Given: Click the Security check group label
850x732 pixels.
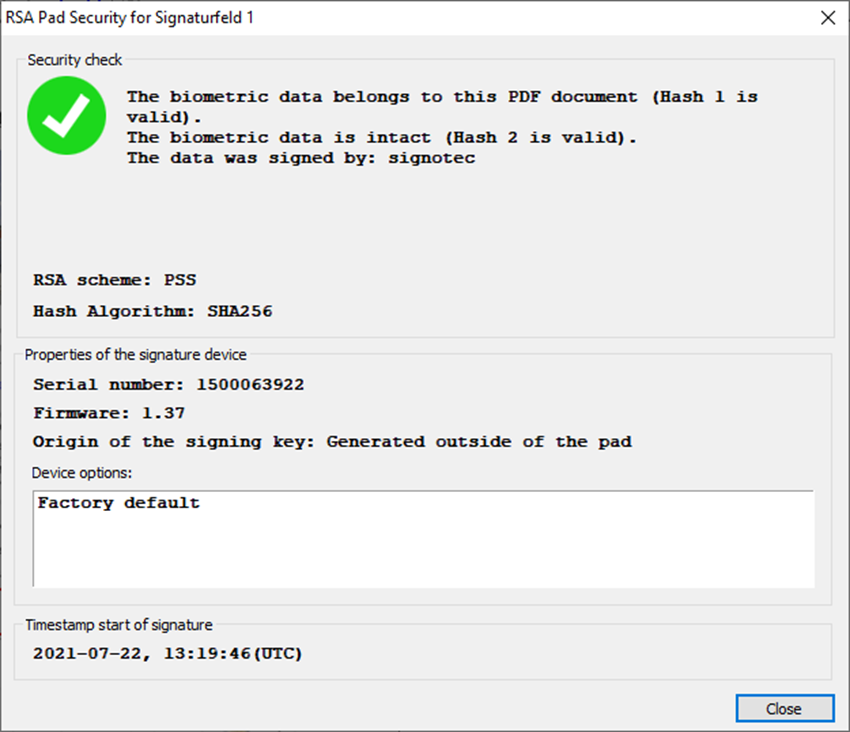Looking at the screenshot, I should (x=75, y=60).
